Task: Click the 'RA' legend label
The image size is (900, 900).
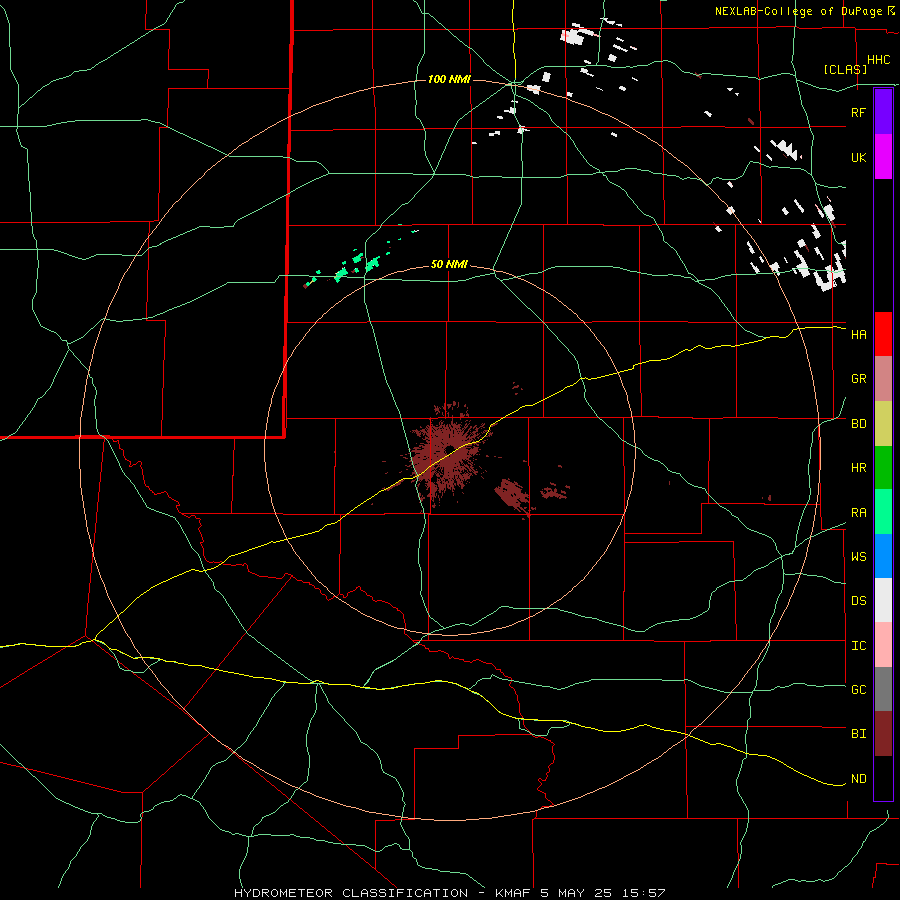Action: (x=858, y=513)
